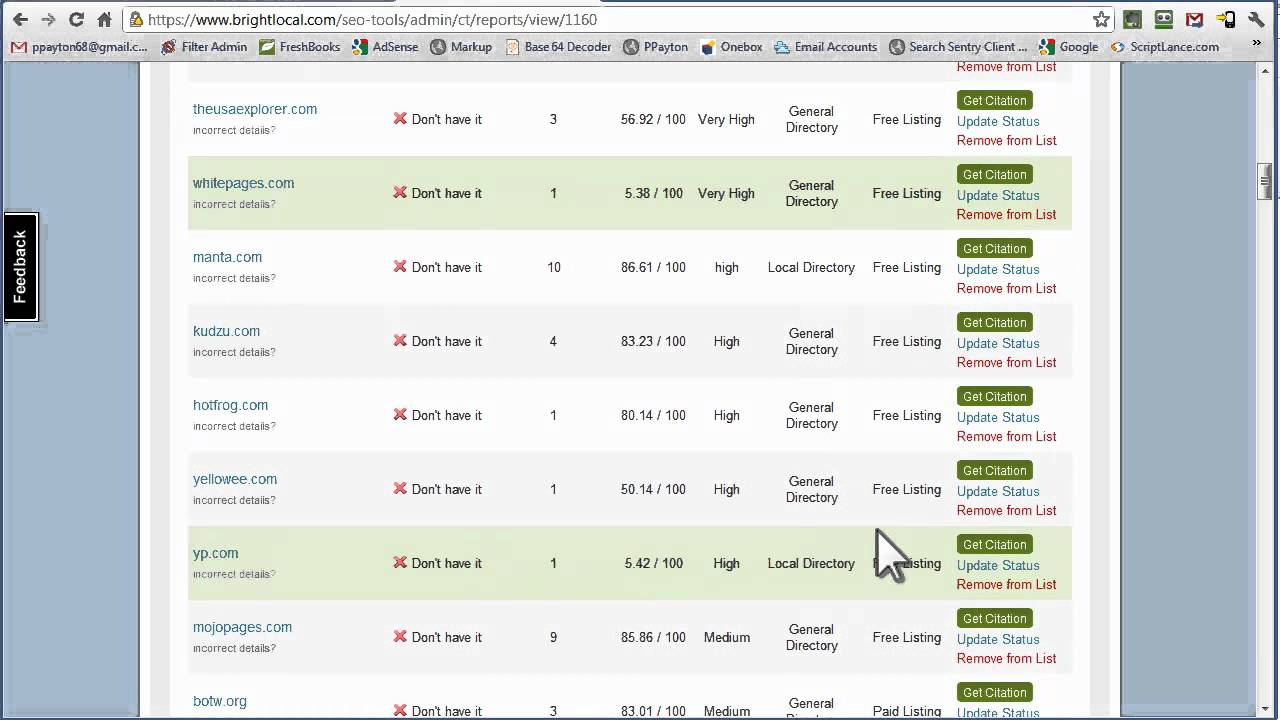Screen dimensions: 1280x720
Task: Open the Feedback side tab
Action: [x=20, y=266]
